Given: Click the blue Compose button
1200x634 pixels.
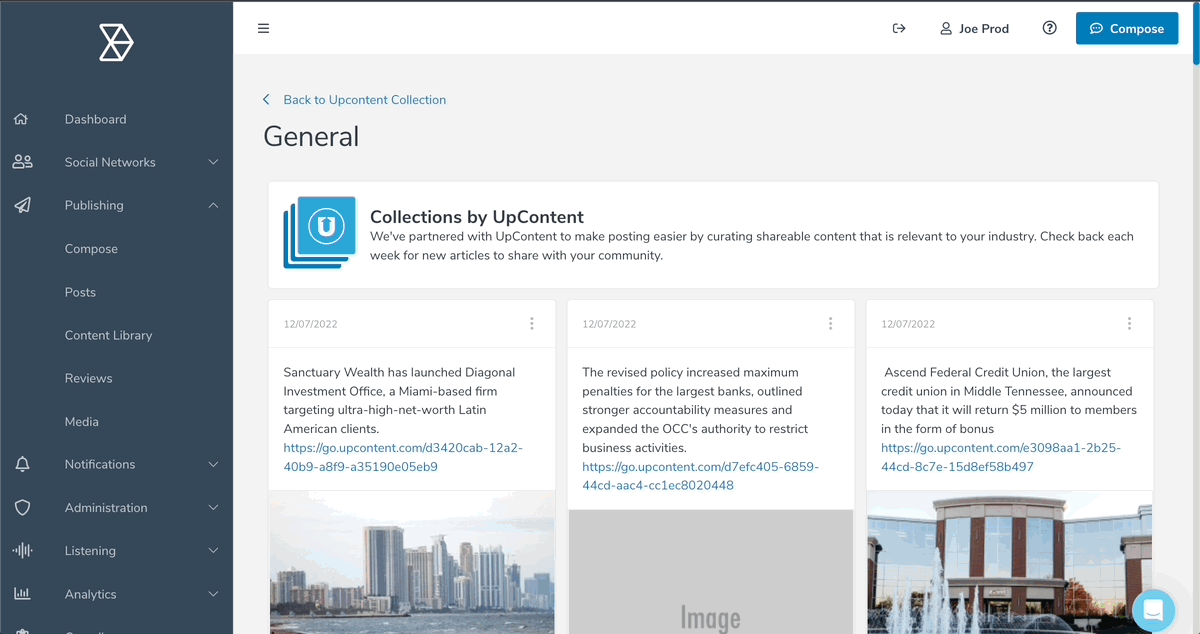Looking at the screenshot, I should [x=1127, y=28].
